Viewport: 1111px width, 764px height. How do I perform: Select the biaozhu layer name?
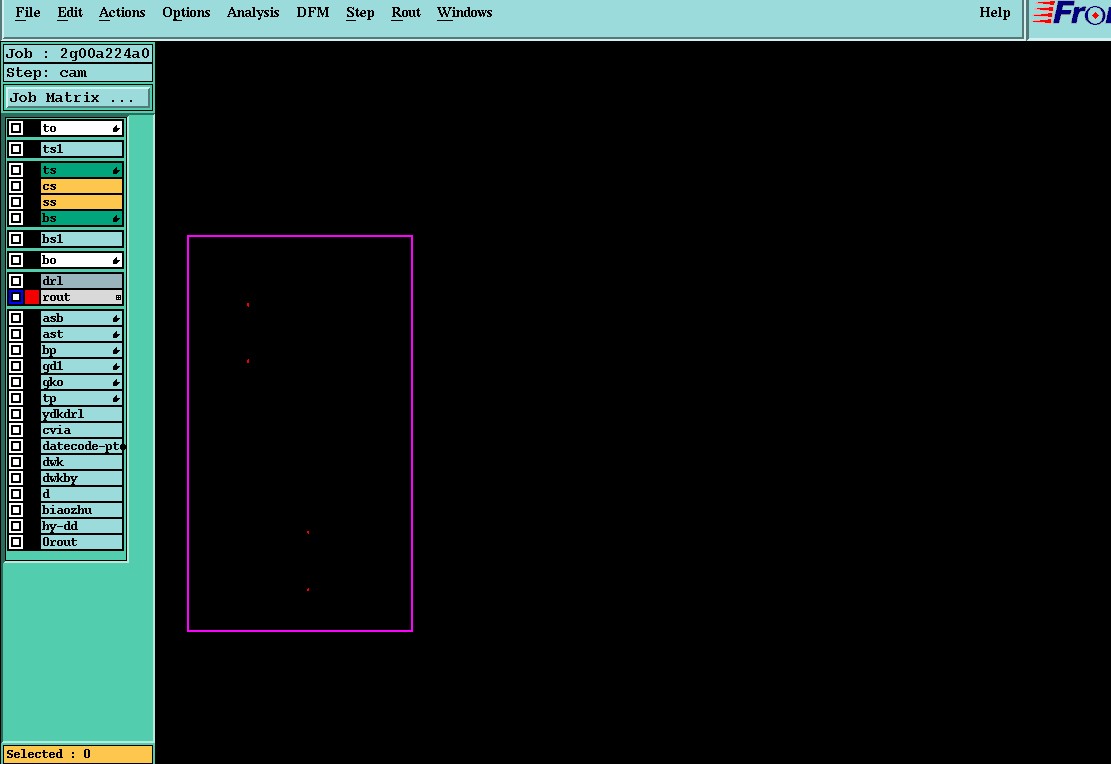pyautogui.click(x=81, y=510)
